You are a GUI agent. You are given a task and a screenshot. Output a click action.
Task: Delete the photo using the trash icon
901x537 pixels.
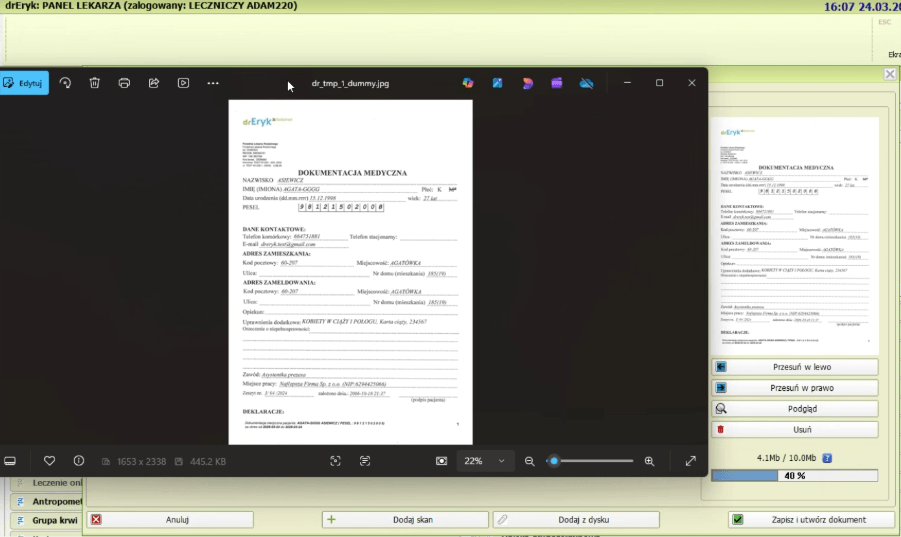click(94, 83)
